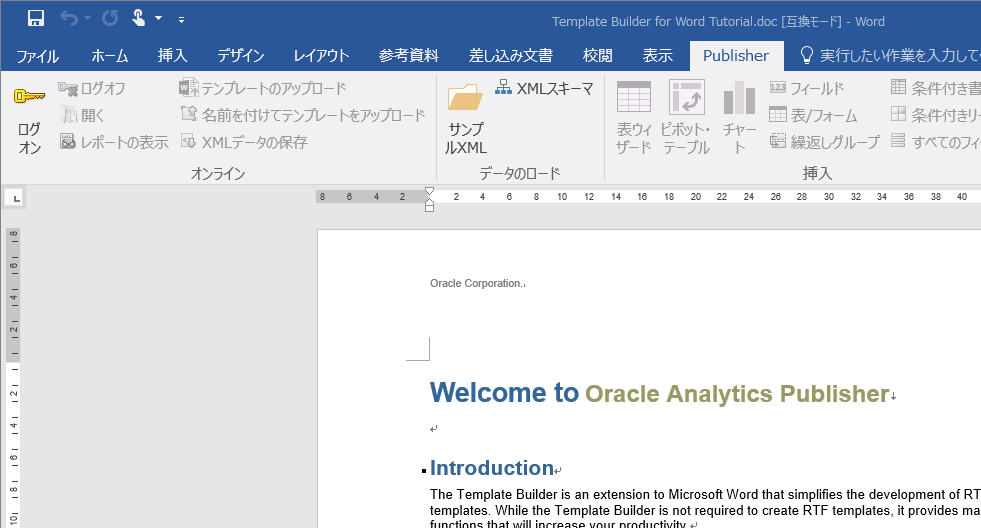Click the first 条件付き button in the 挿入 group
This screenshot has height=528, width=981.
coord(935,88)
